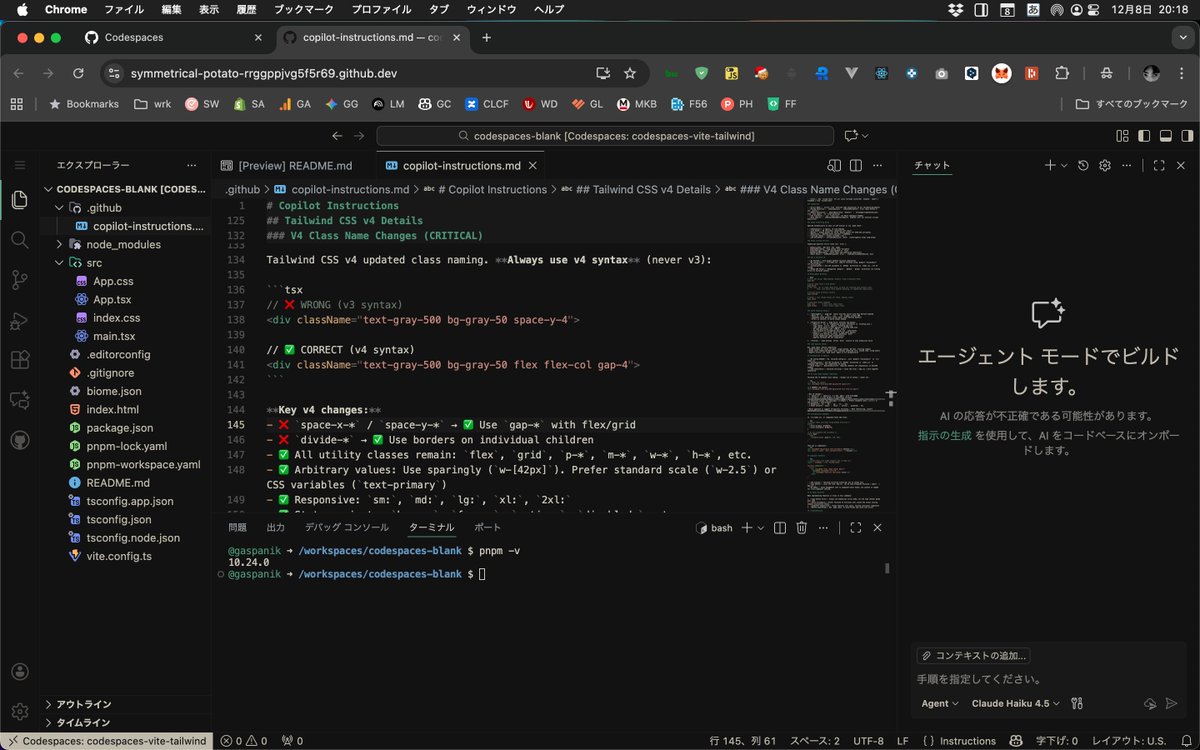Toggle the secondary sidebar visibility
This screenshot has width=1200, height=750.
point(1186,135)
